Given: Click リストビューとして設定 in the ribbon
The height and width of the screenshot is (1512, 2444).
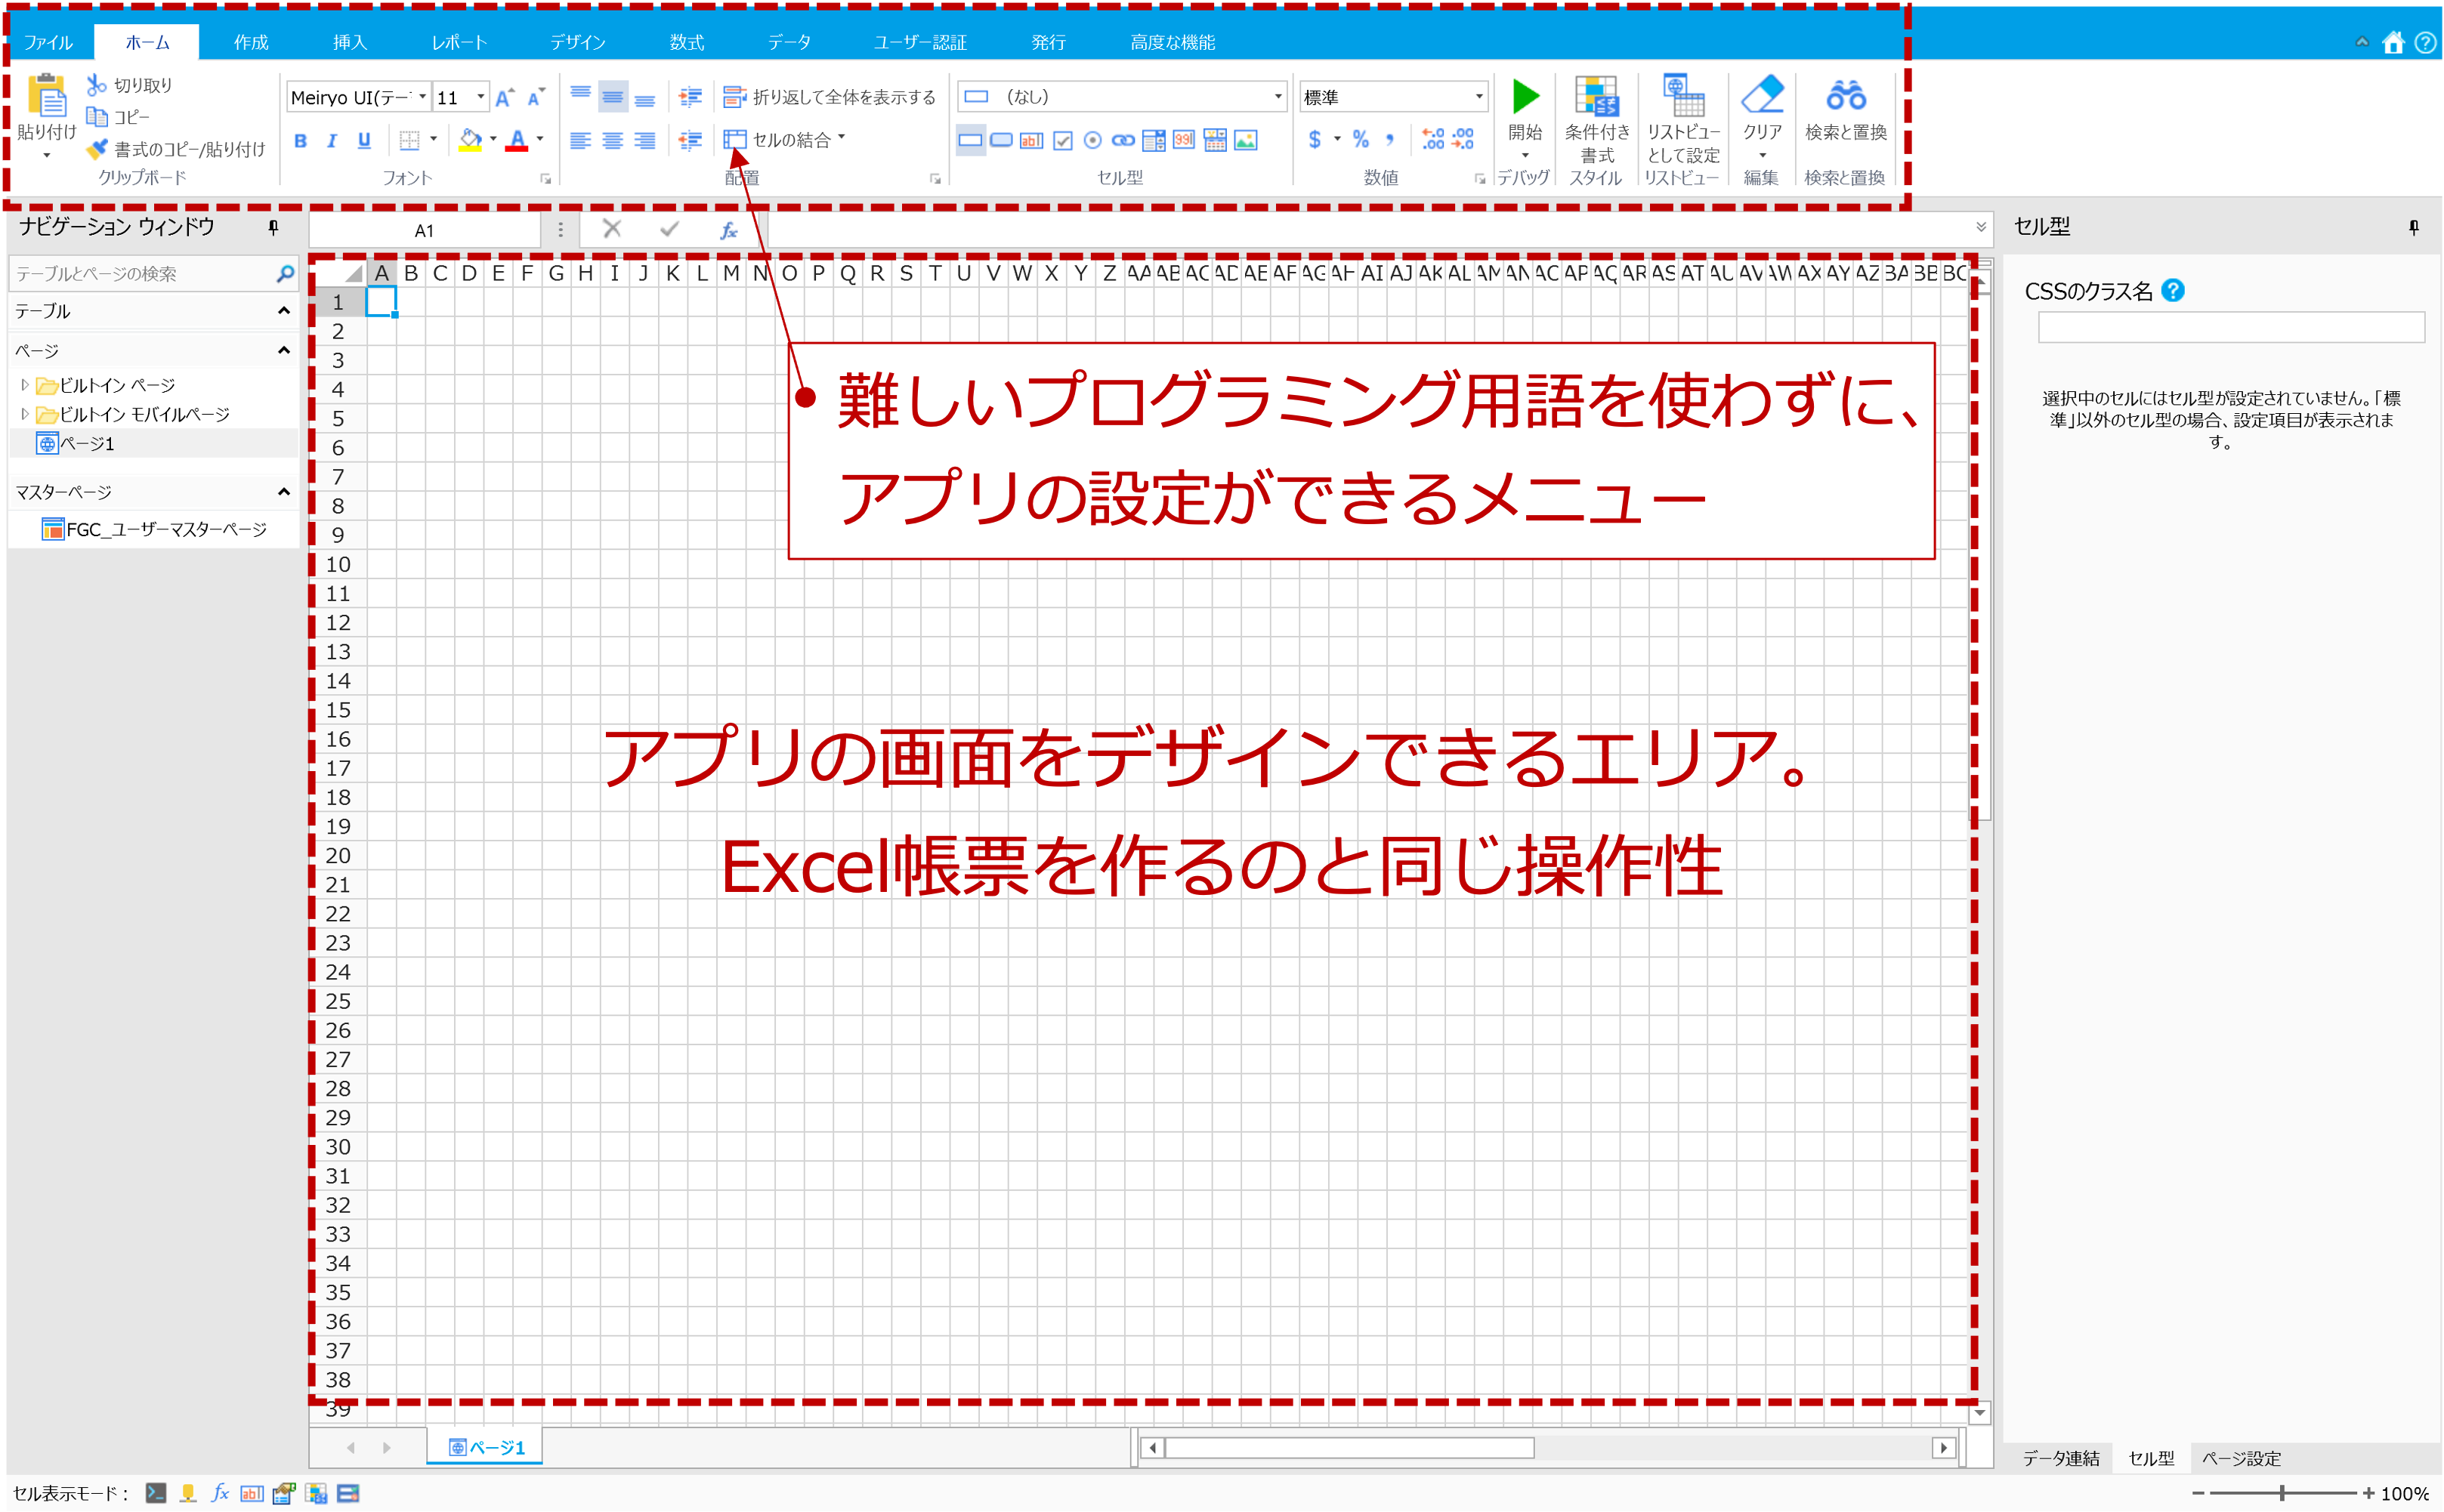Looking at the screenshot, I should [1684, 120].
